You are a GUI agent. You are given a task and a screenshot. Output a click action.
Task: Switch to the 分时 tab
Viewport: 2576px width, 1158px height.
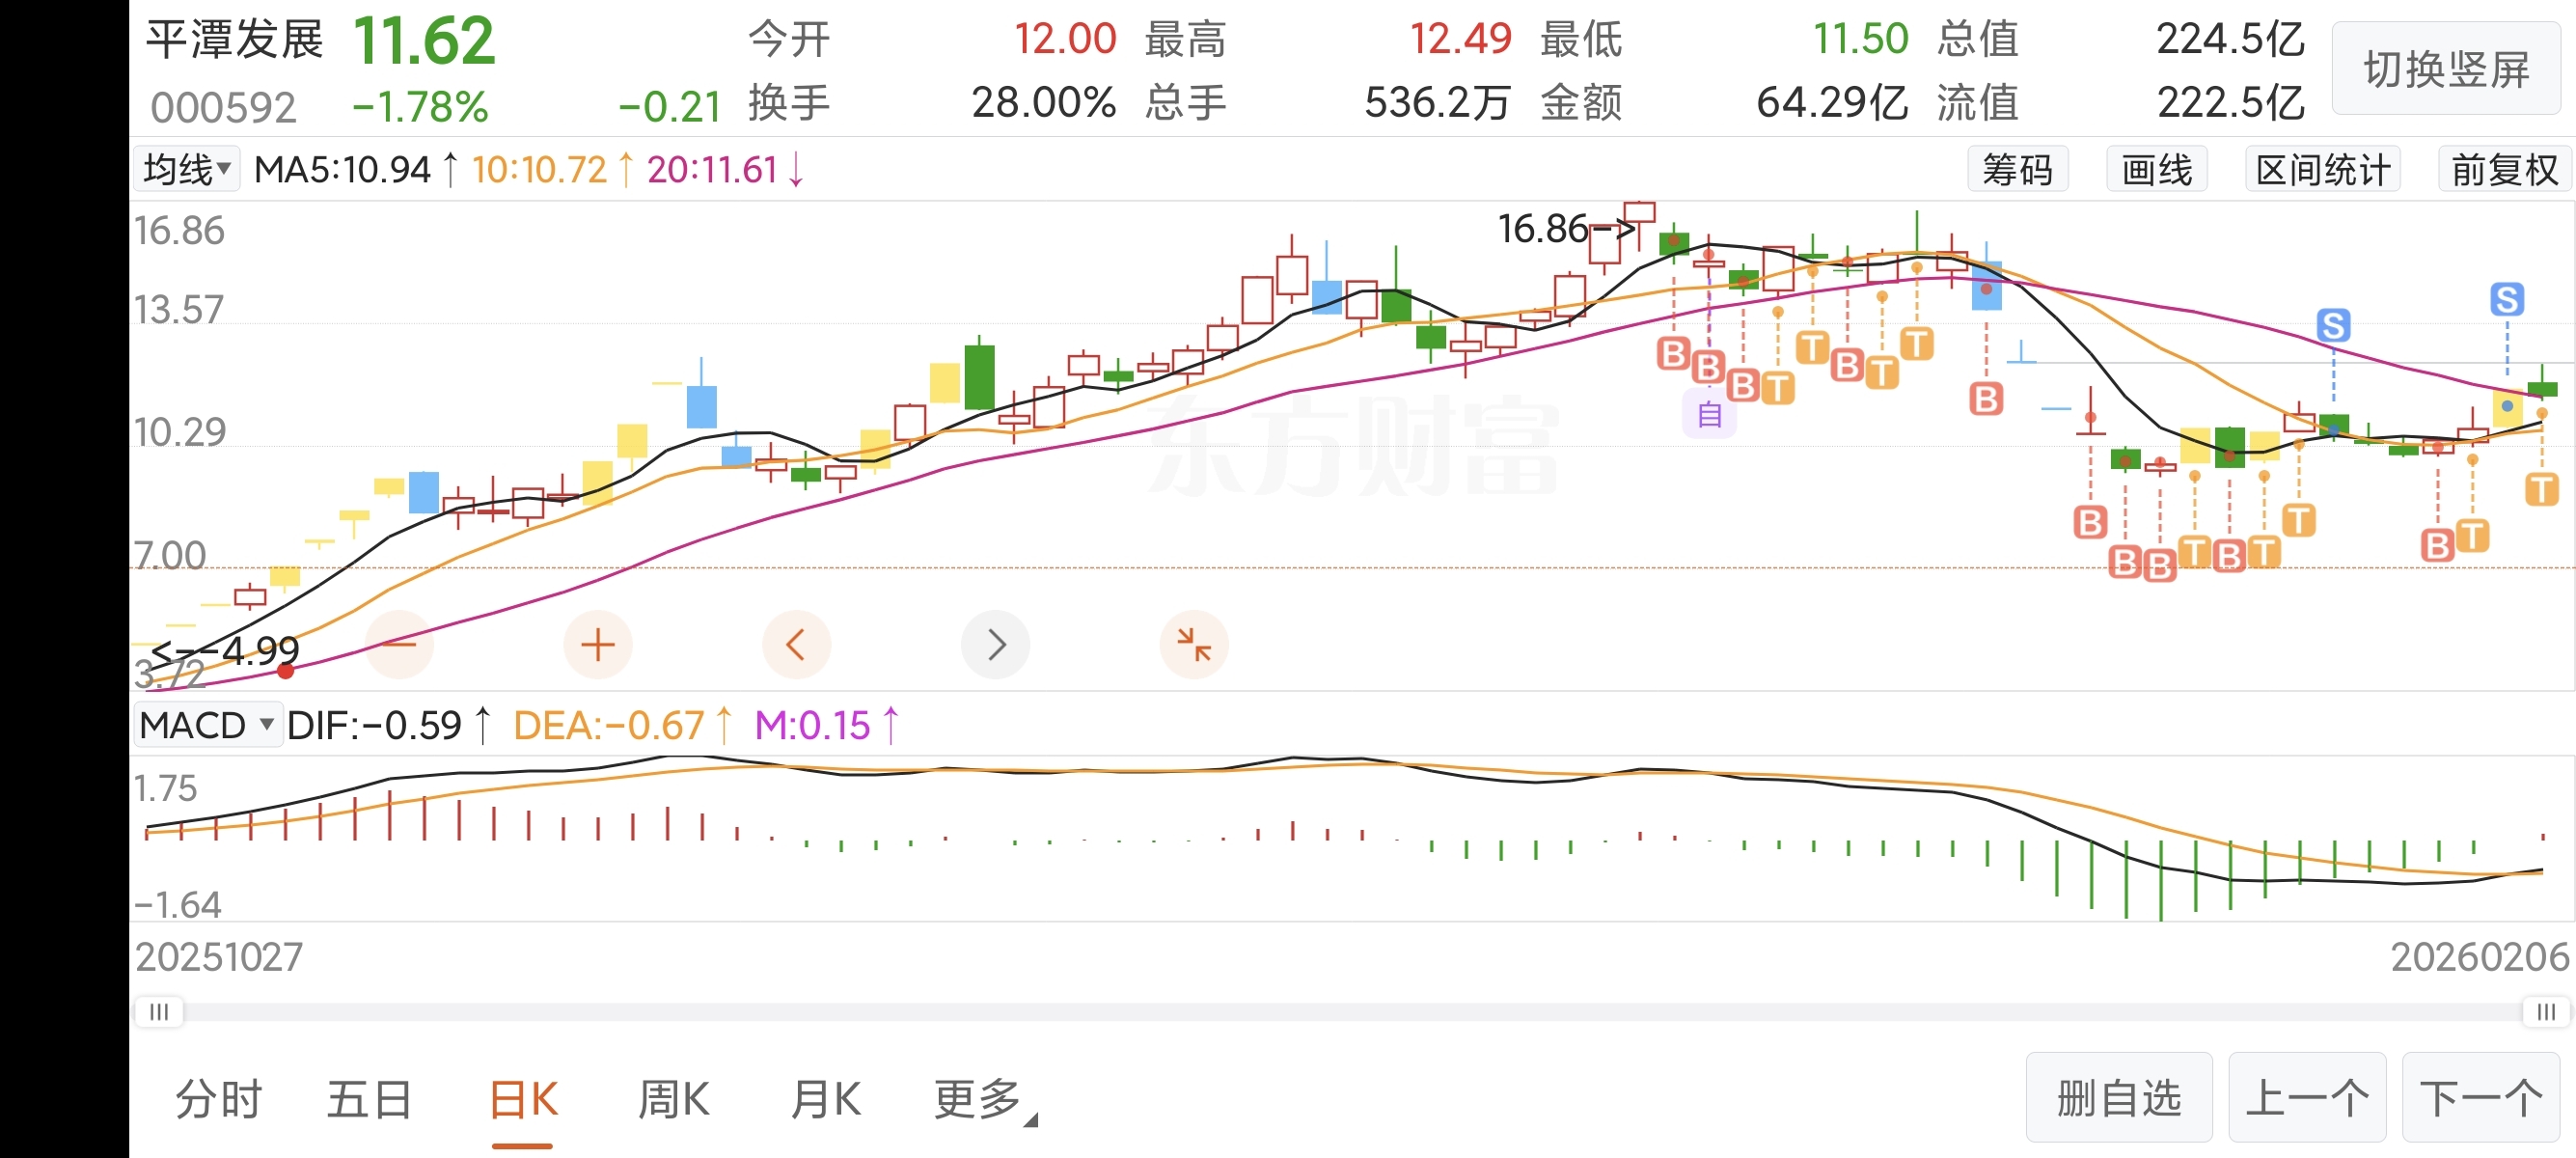click(218, 1100)
